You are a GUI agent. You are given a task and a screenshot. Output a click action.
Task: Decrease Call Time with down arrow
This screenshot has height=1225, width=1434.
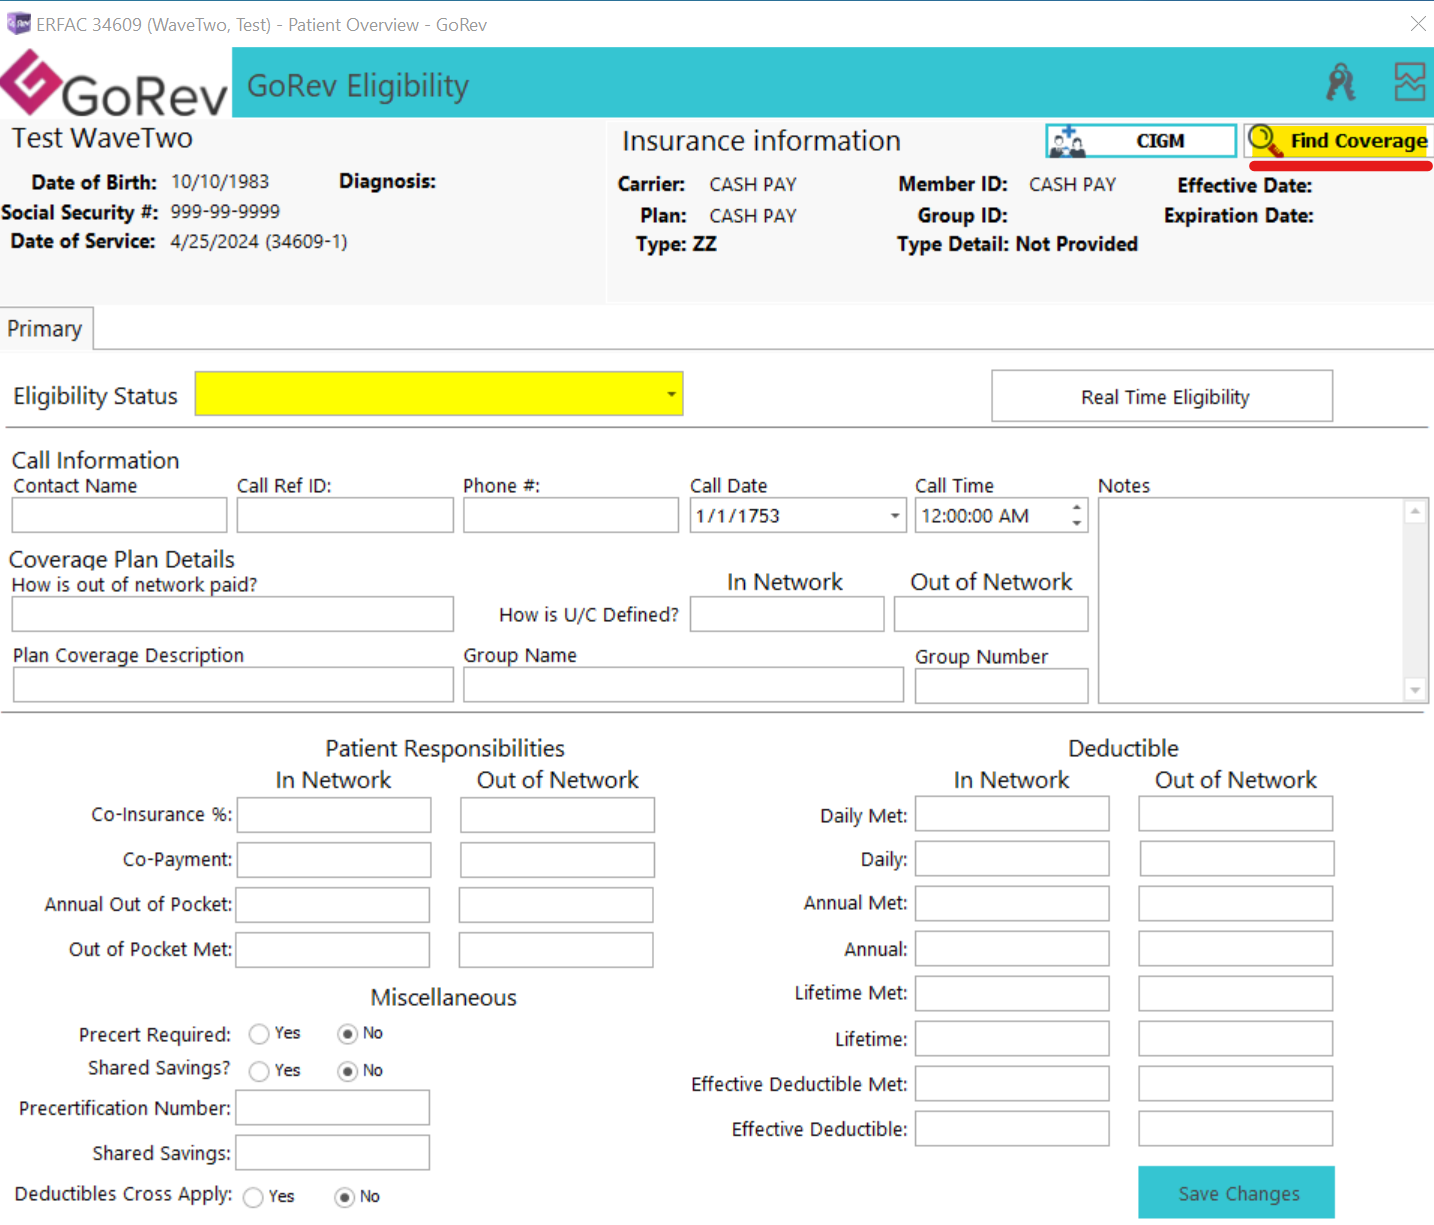pyautogui.click(x=1077, y=524)
